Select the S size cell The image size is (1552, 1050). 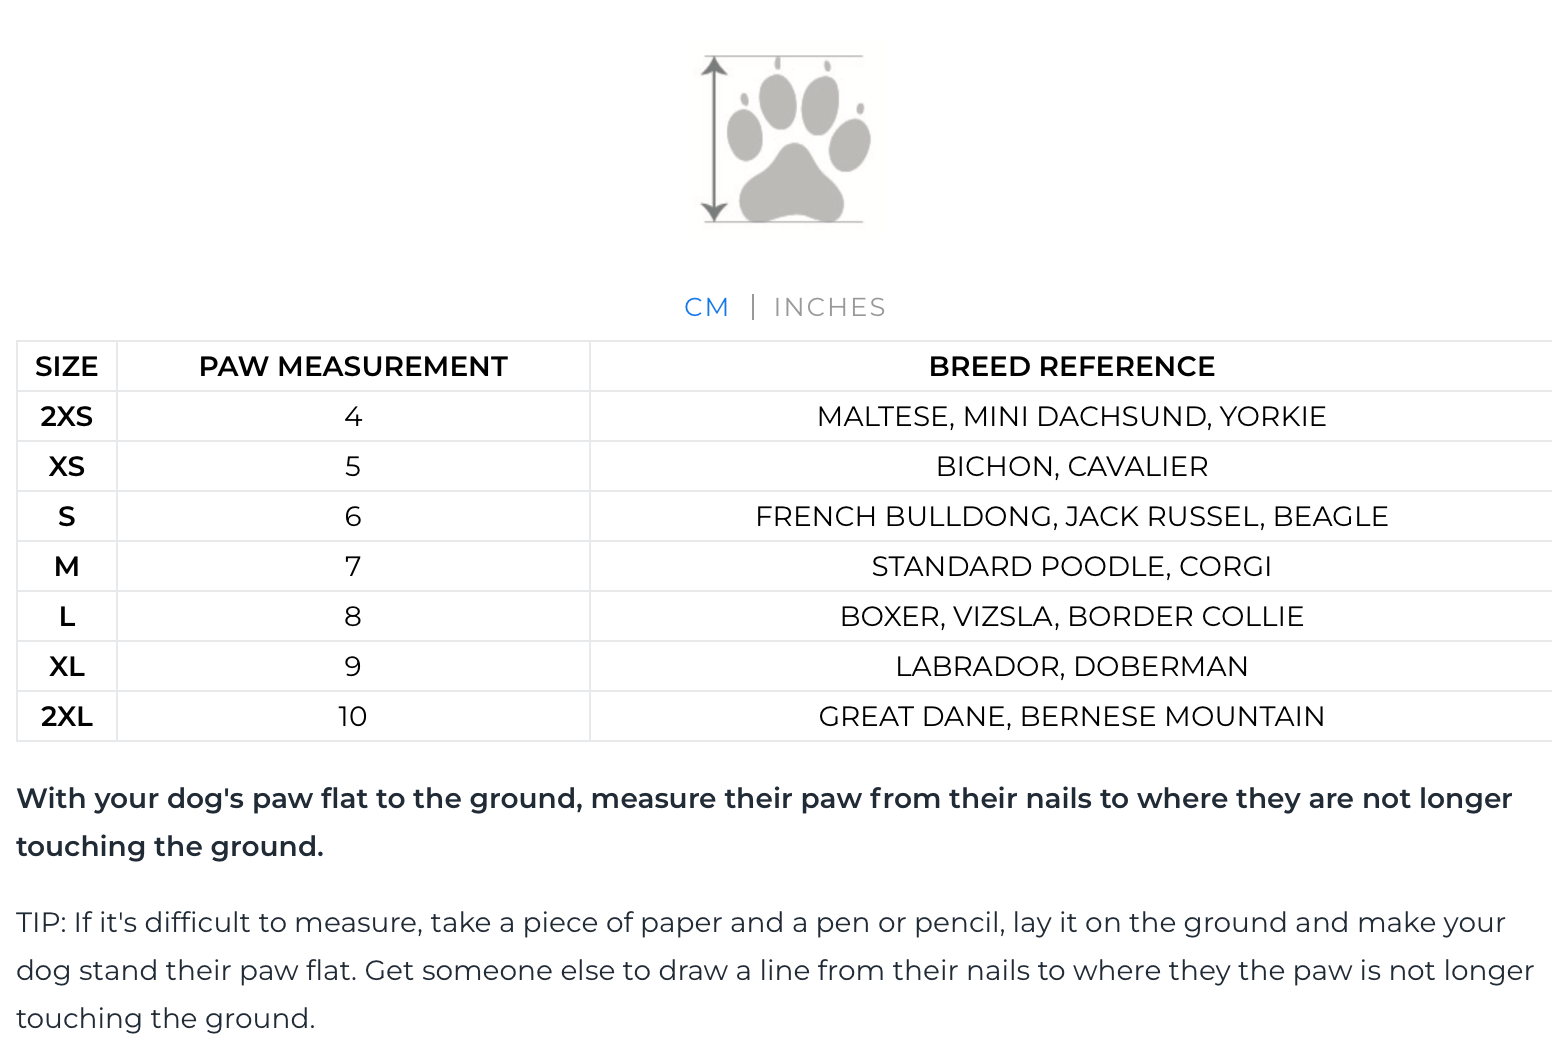[x=67, y=516]
